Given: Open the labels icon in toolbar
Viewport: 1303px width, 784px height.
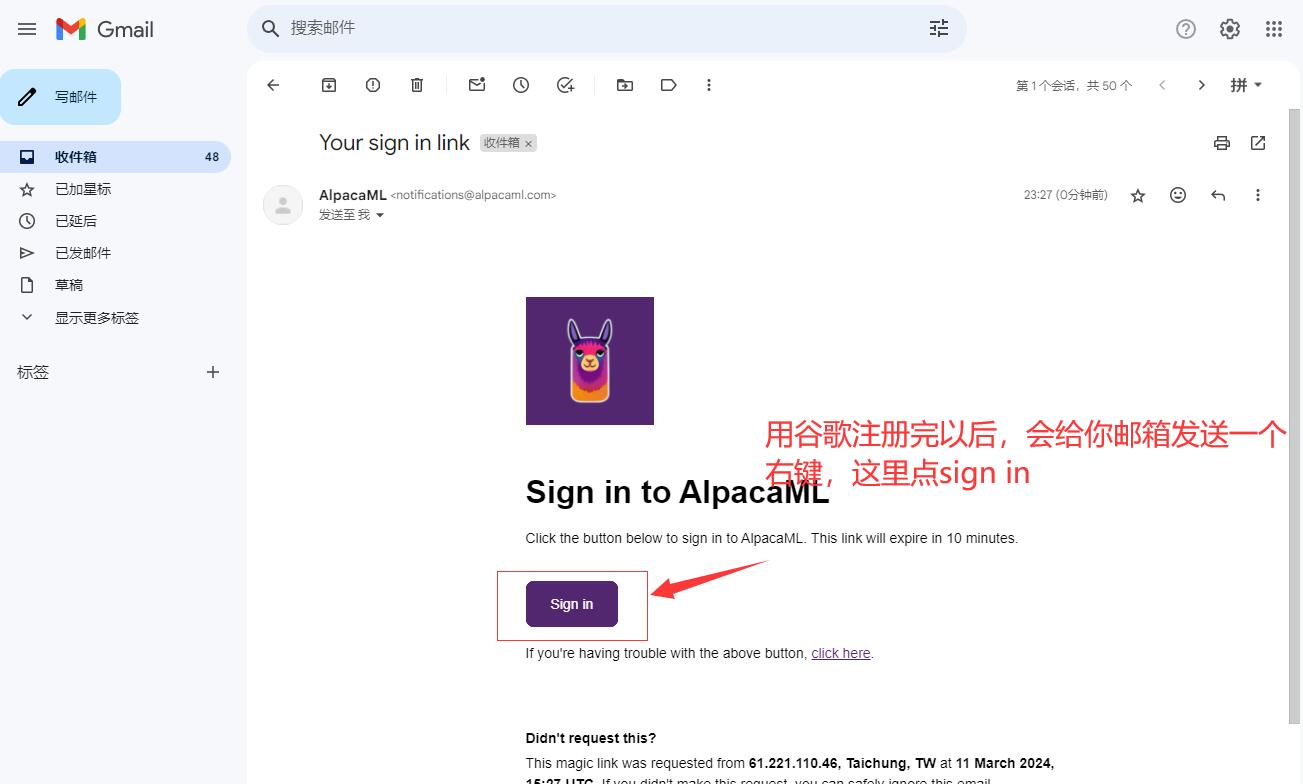Looking at the screenshot, I should [x=669, y=85].
